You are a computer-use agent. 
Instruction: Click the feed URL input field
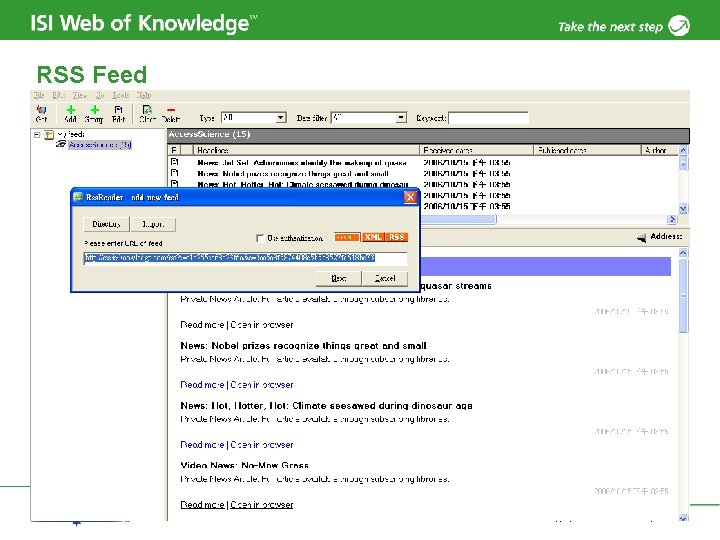click(x=245, y=258)
